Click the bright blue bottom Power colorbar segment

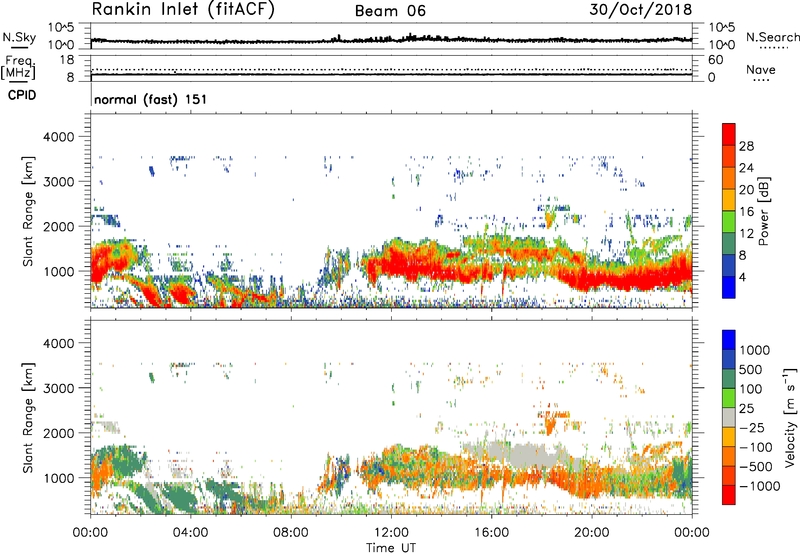(729, 287)
